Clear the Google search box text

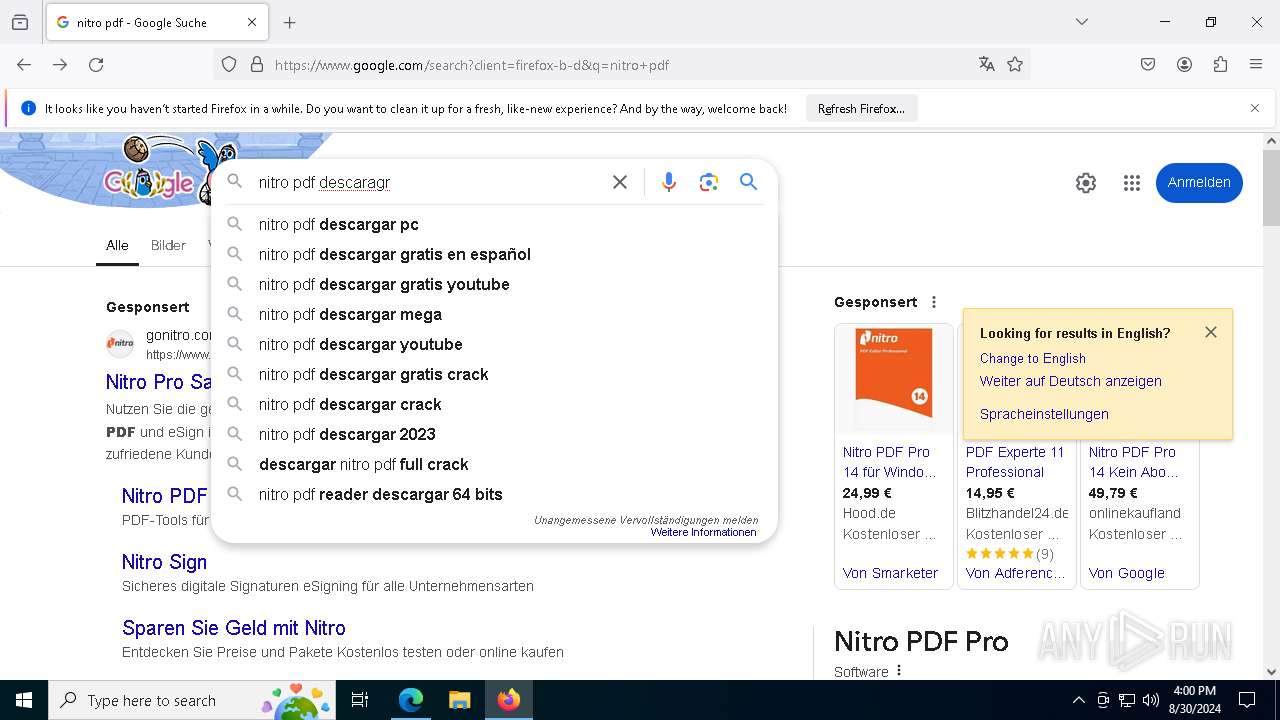click(x=620, y=182)
